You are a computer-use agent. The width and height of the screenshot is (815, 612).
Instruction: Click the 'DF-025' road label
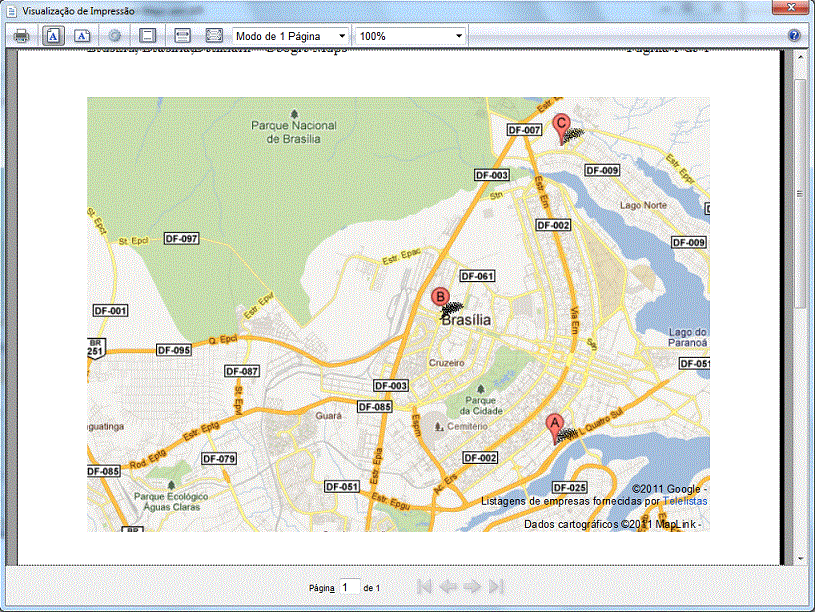coord(570,487)
